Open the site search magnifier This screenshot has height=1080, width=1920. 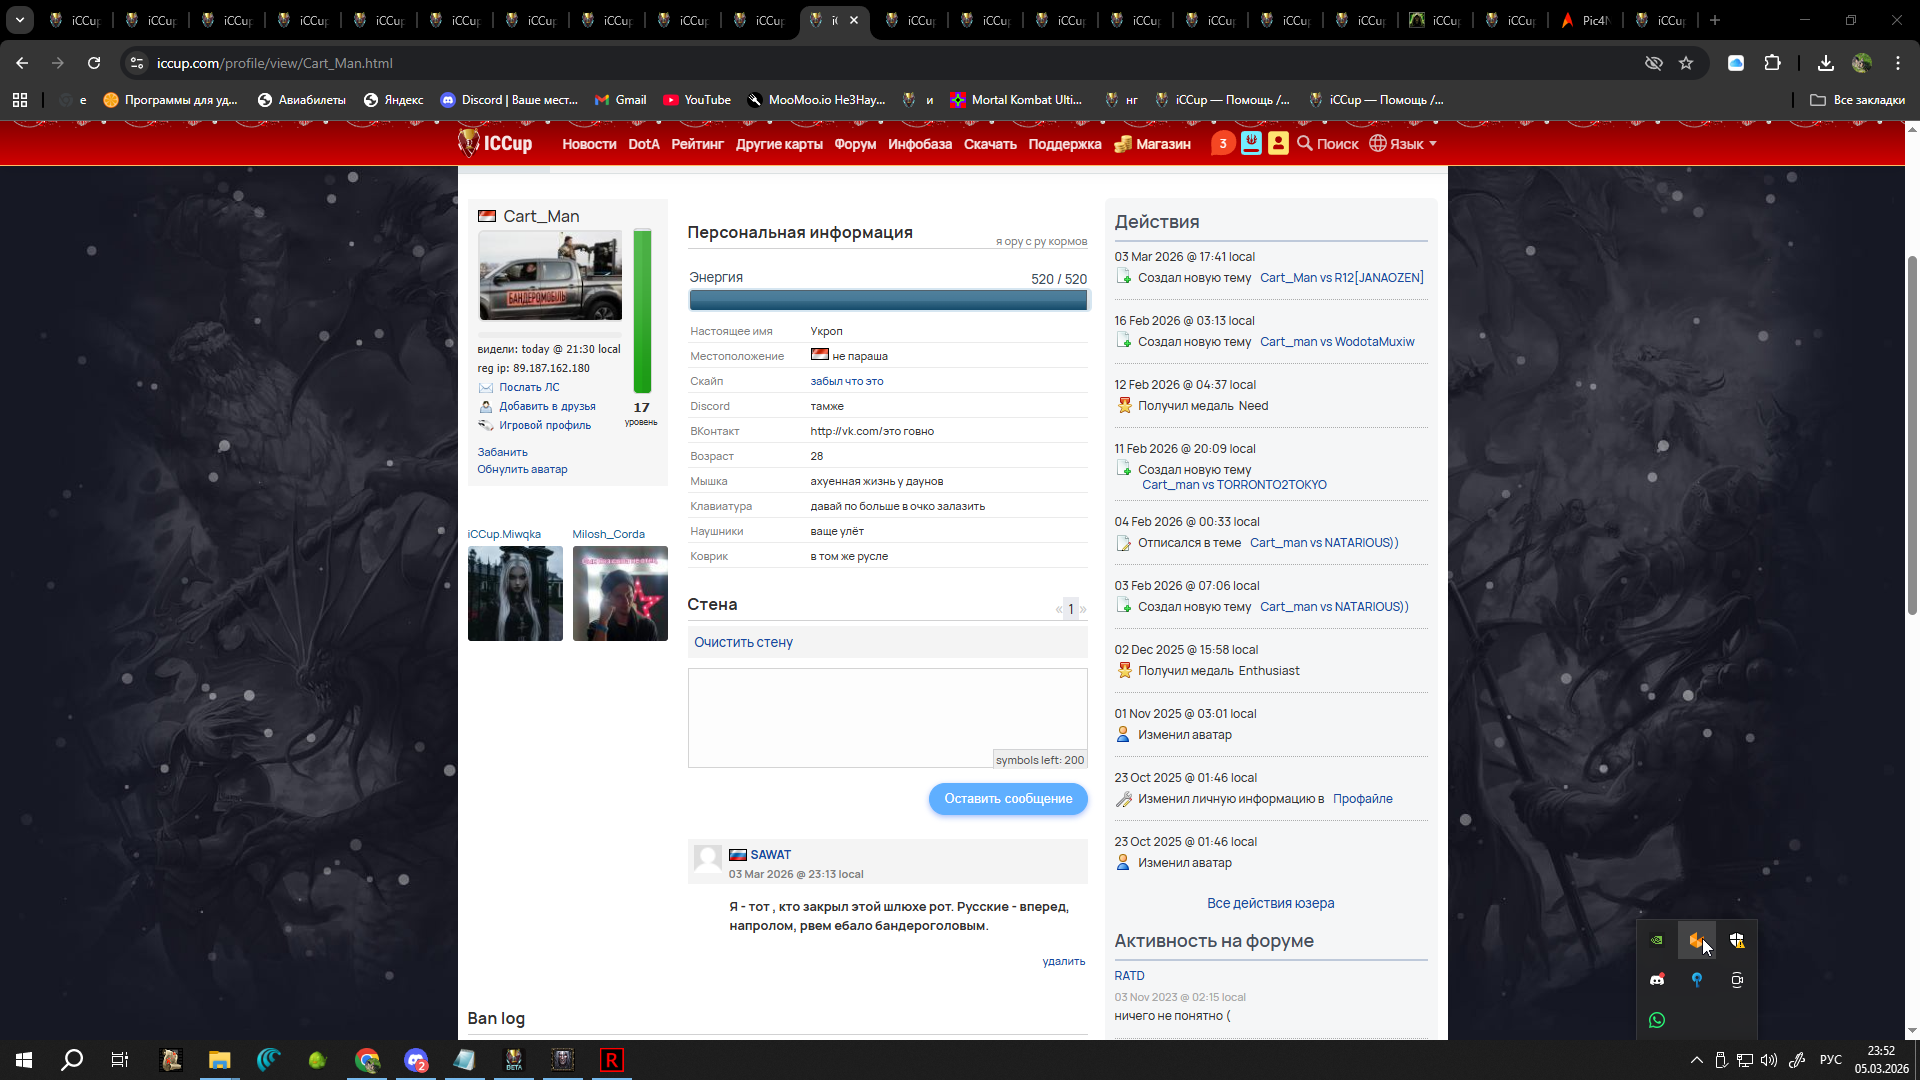tap(1305, 144)
